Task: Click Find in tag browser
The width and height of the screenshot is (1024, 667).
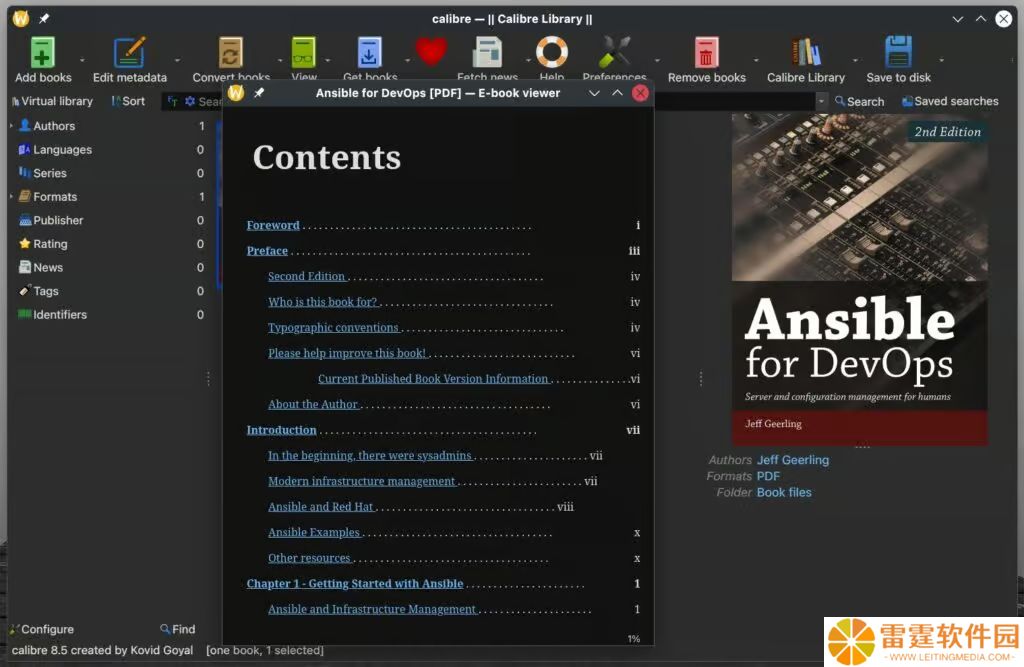Action: point(178,629)
